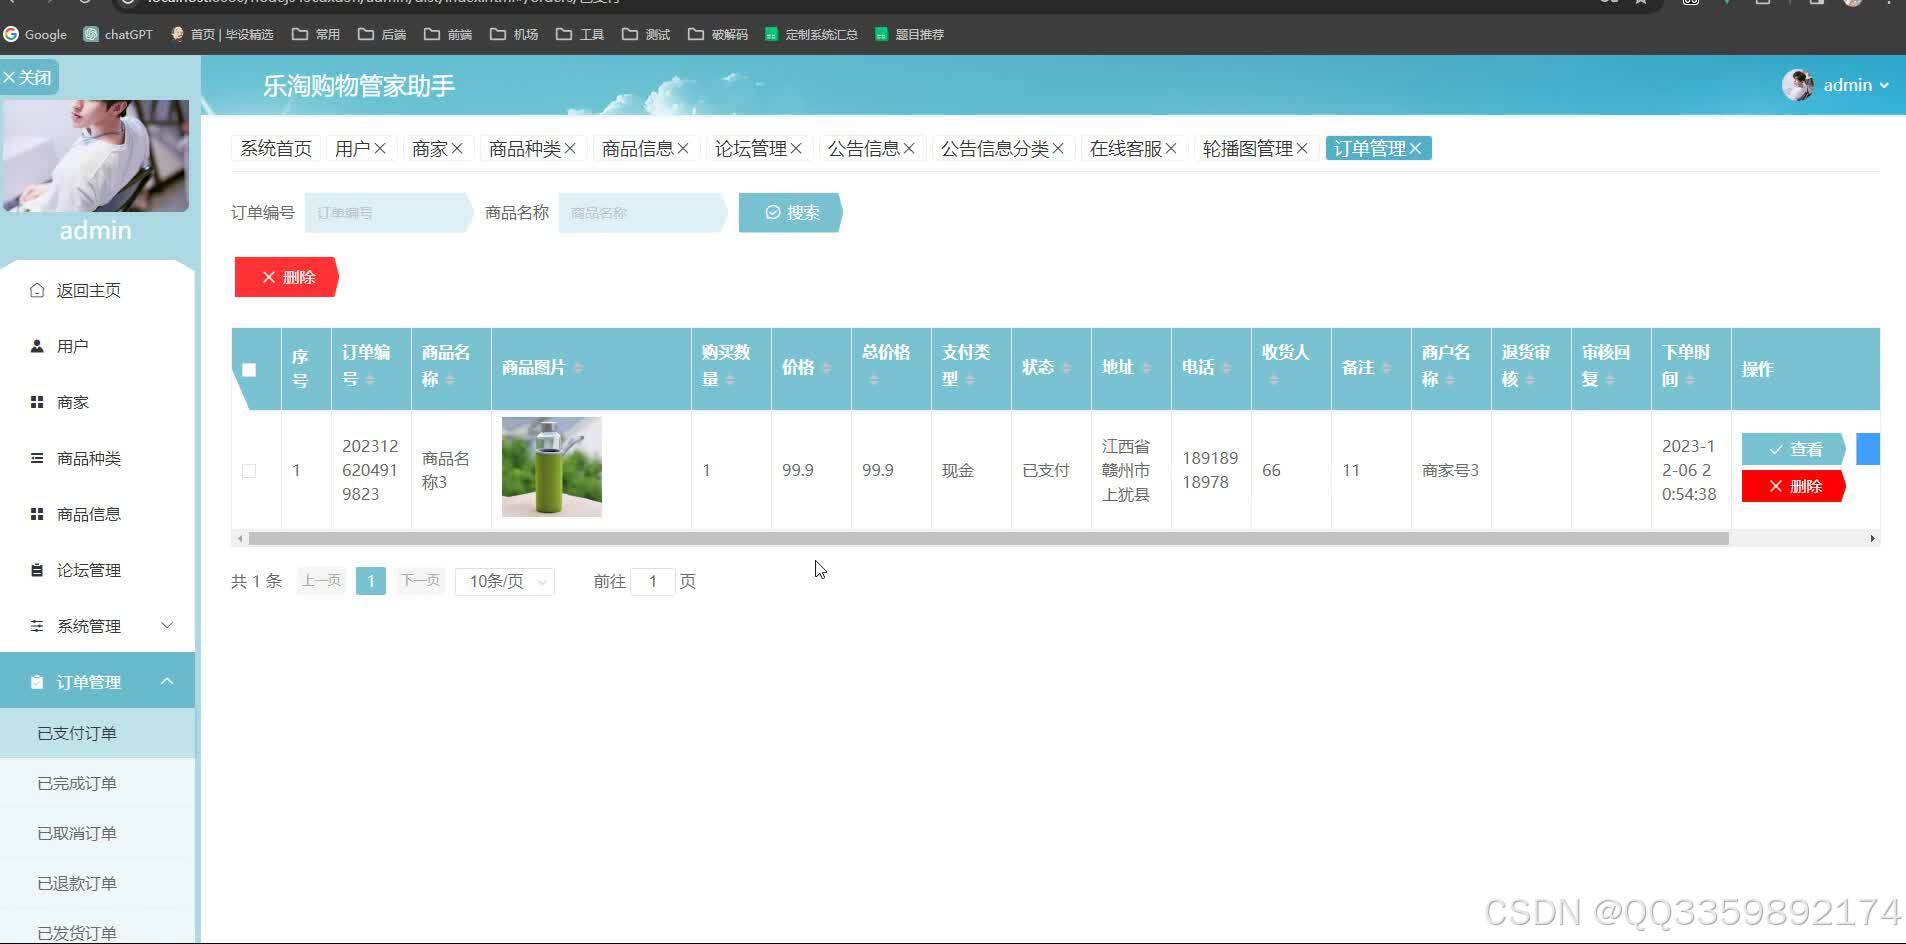Screen dimensions: 1906x944
Task: Click the home icon beside 返回主页
Action: [x=37, y=290]
